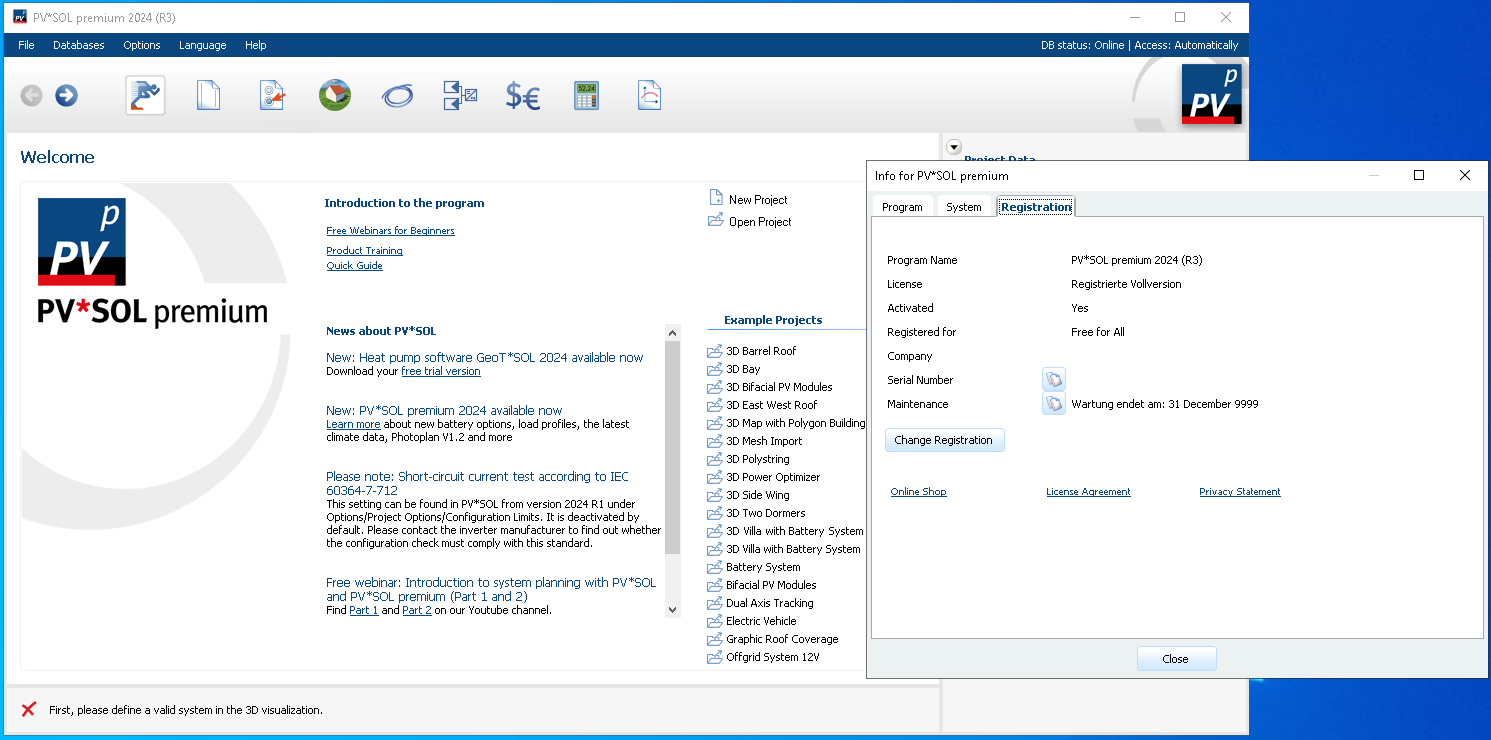Follow the free trial version link
1491x740 pixels.
(x=441, y=371)
